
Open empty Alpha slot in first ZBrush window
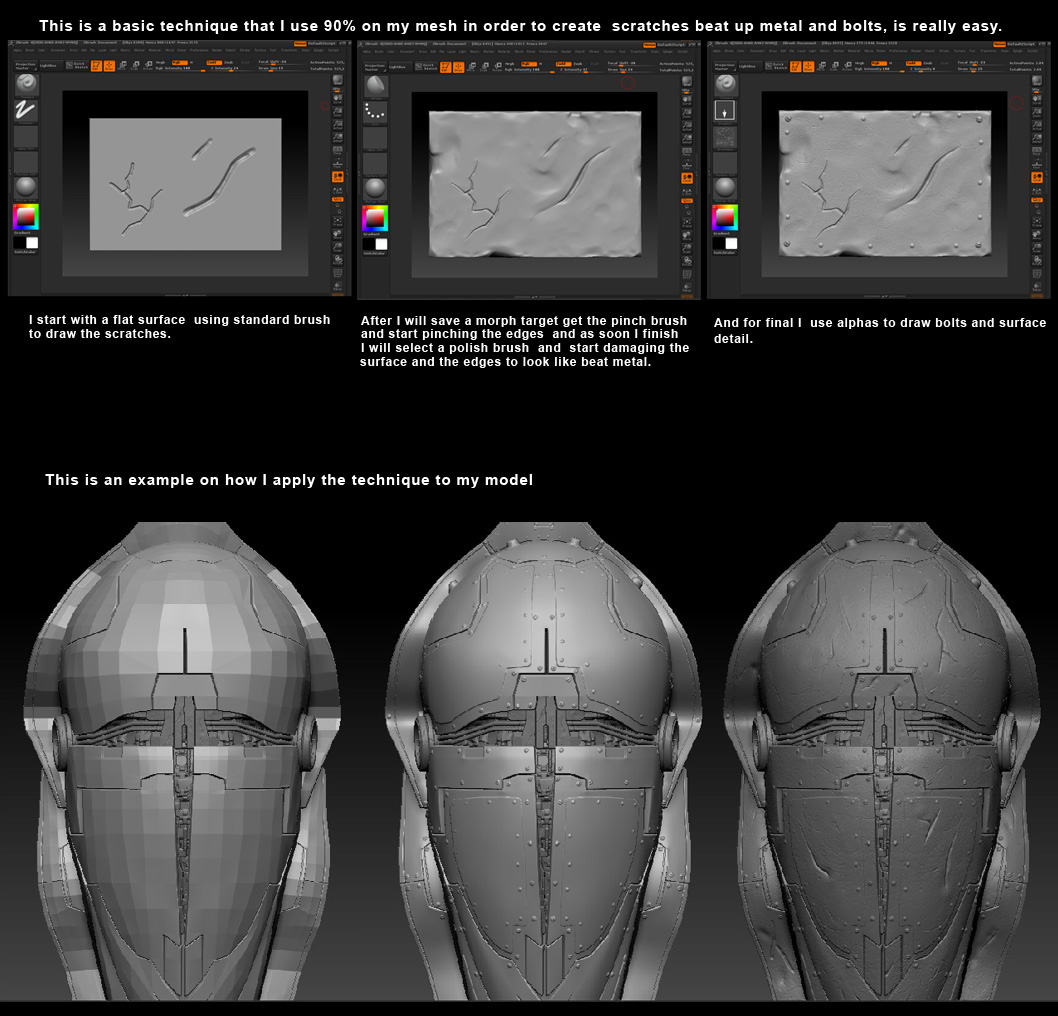click(26, 137)
